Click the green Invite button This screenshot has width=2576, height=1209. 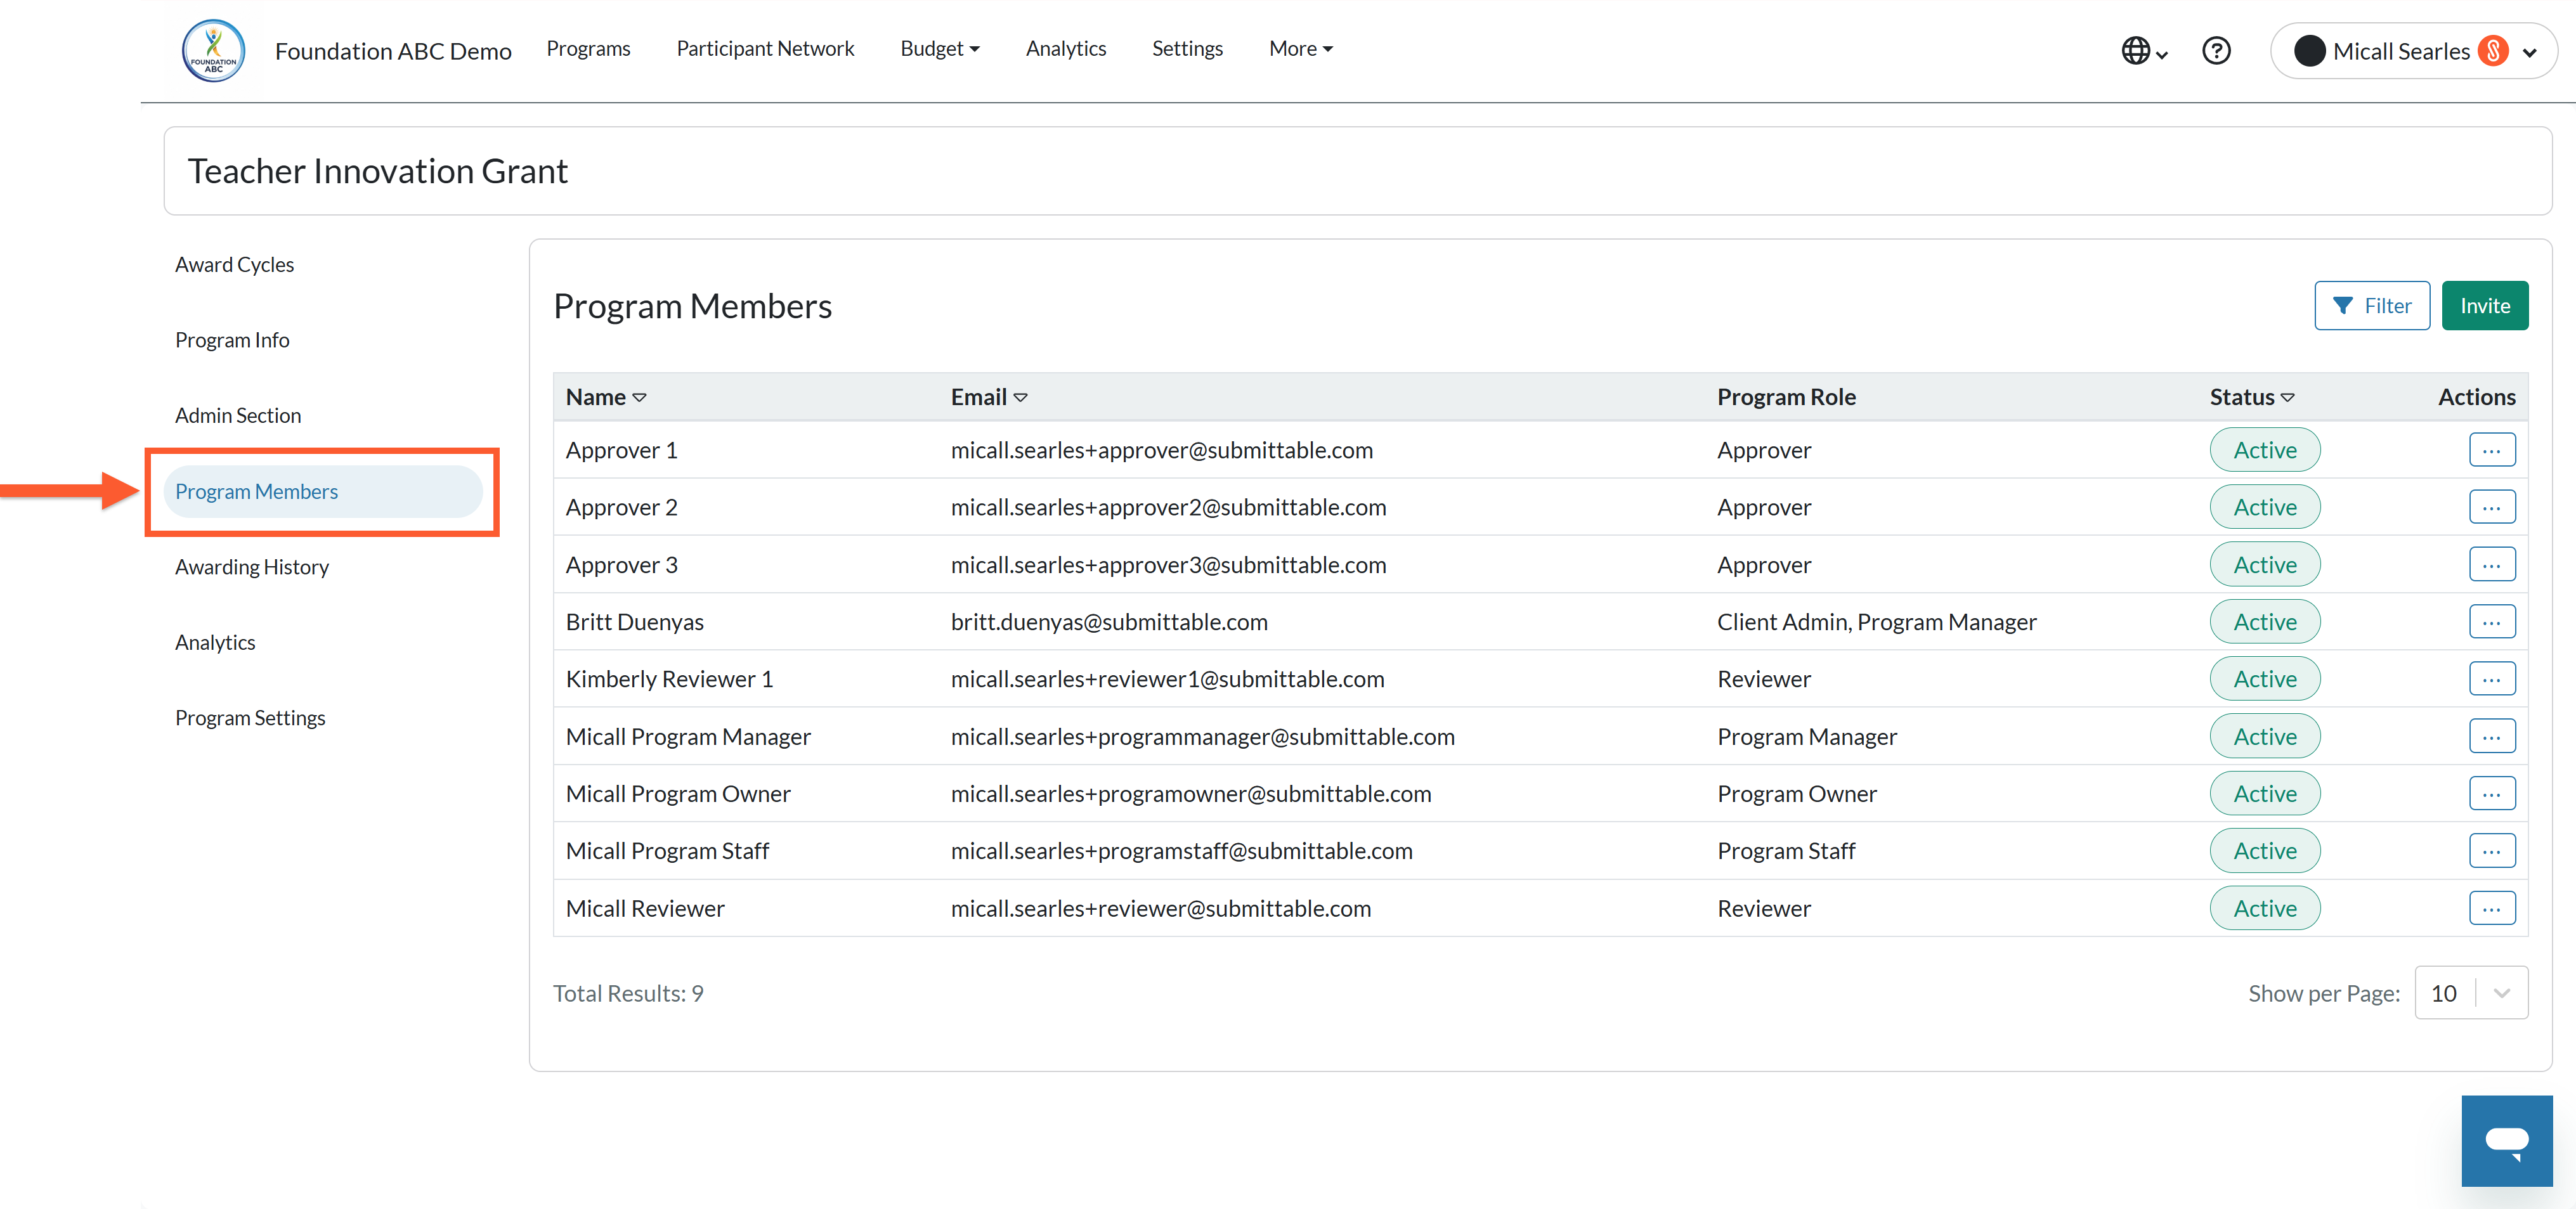coord(2484,305)
